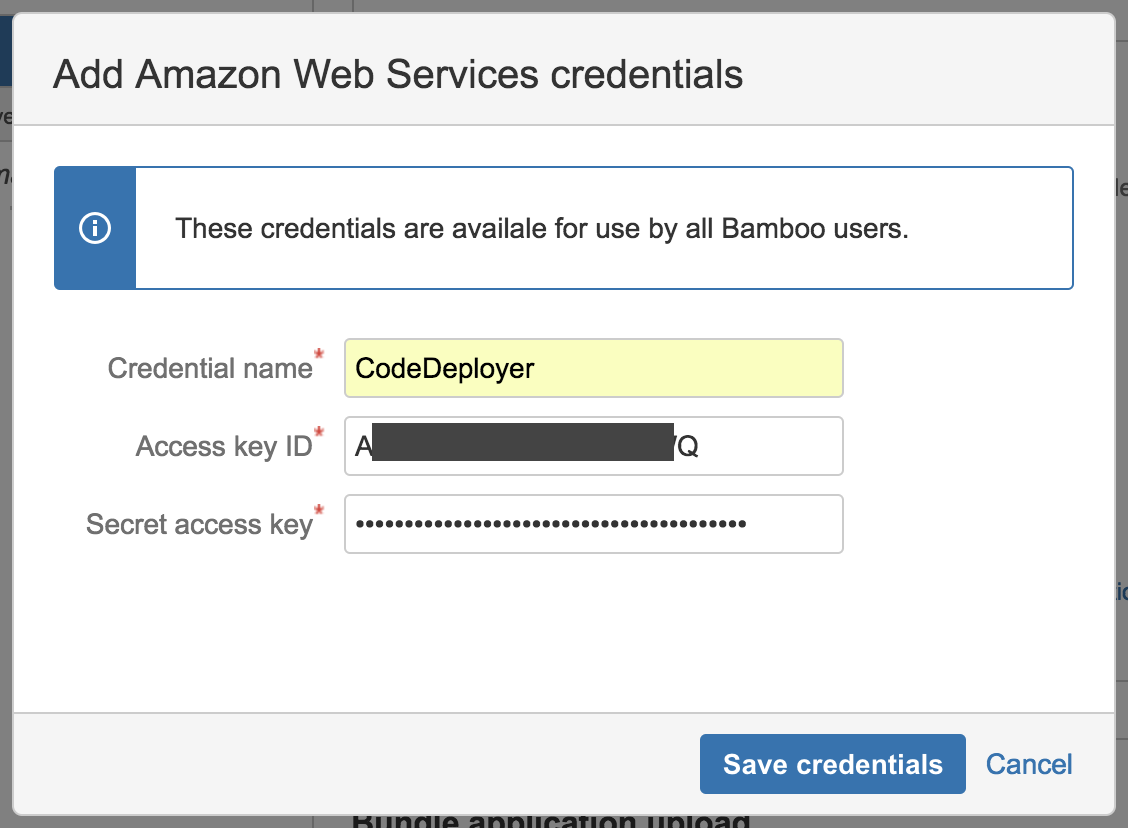Click the dialog title Add Amazon Web Services credentials
The image size is (1128, 828).
[x=398, y=73]
